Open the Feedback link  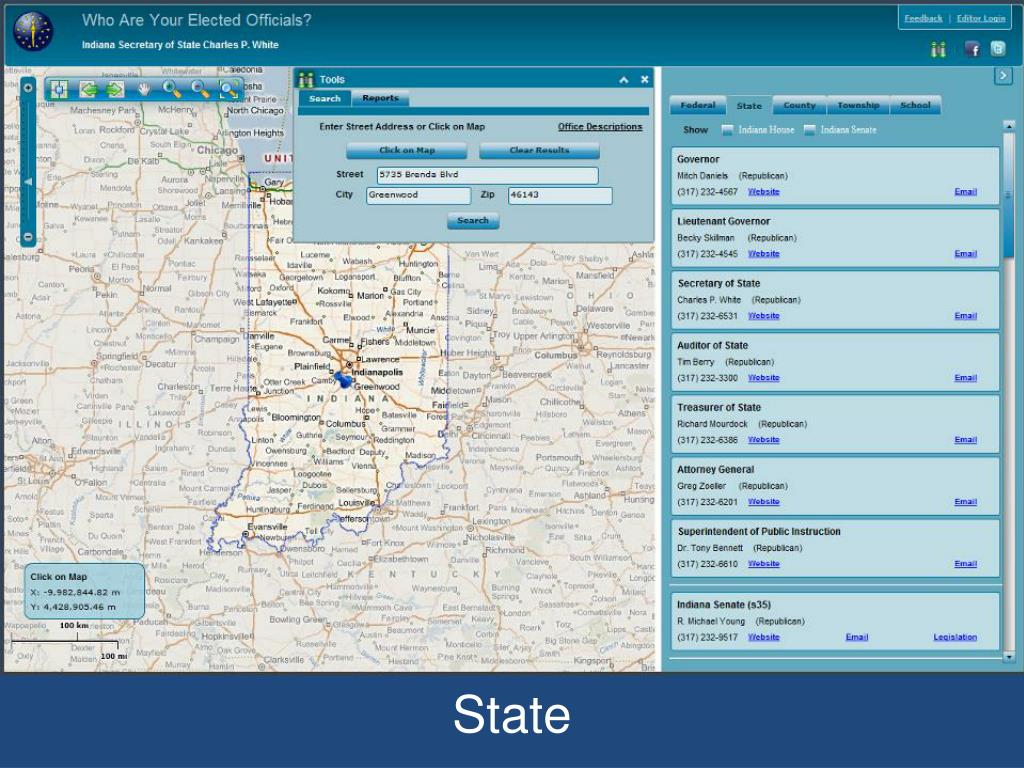coord(923,18)
